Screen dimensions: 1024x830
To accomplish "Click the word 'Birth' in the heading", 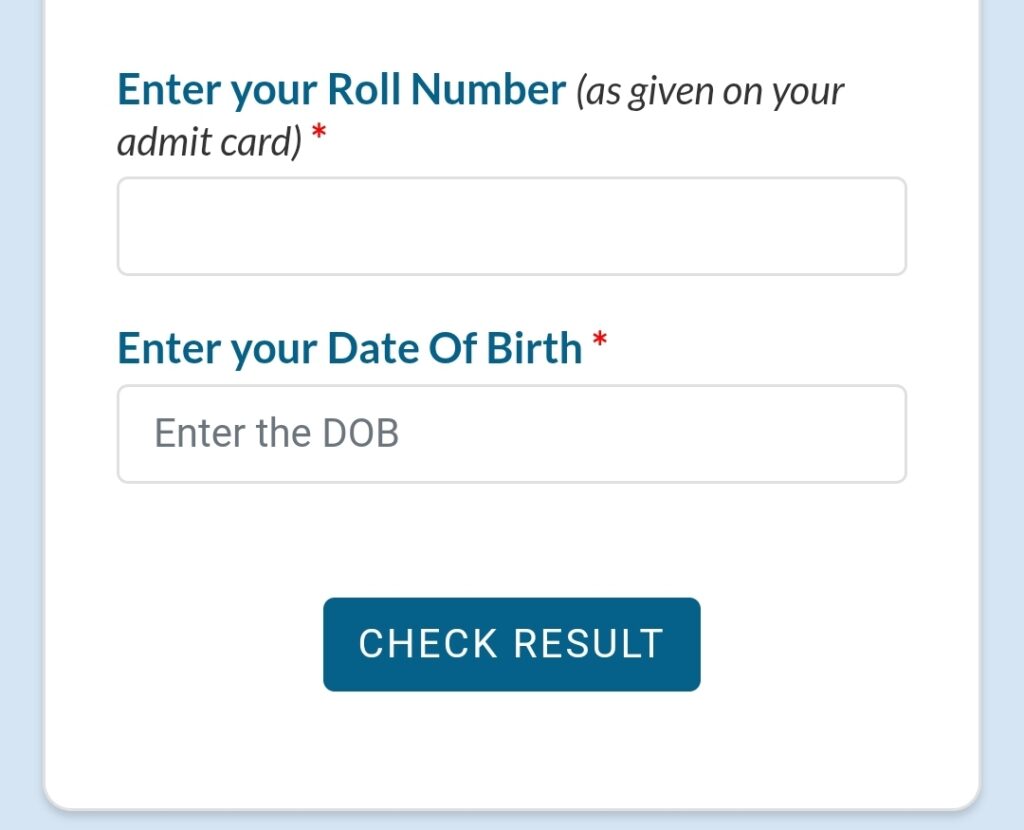I will (x=534, y=348).
